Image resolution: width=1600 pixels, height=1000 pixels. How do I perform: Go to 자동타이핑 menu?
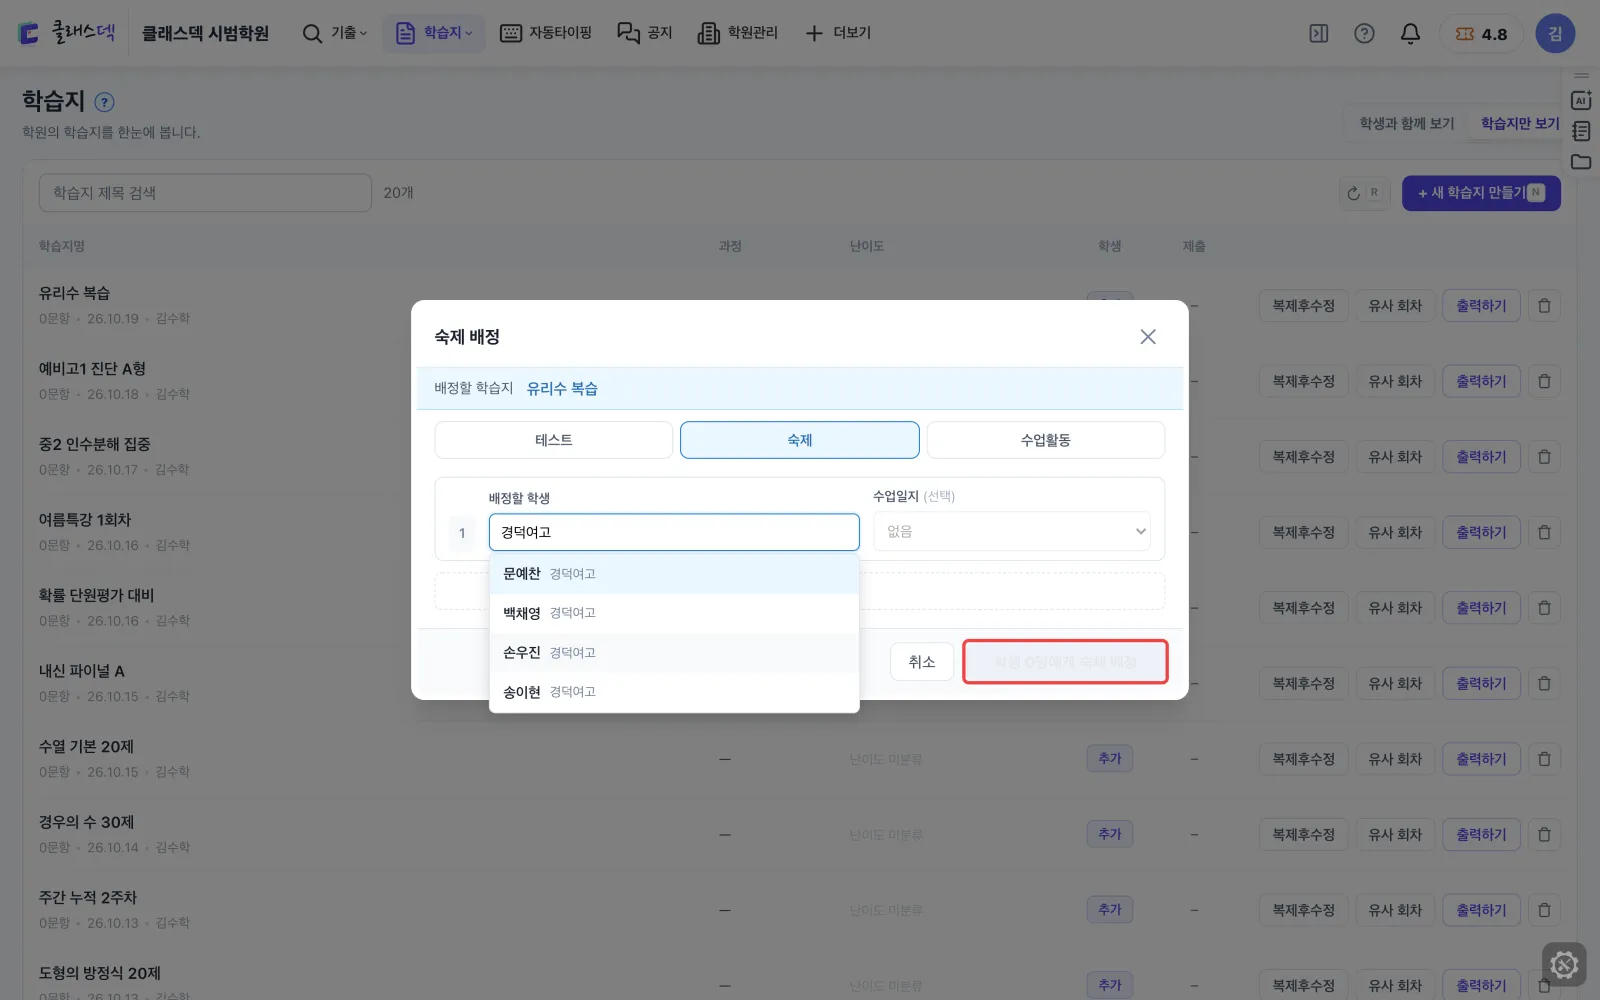tap(546, 33)
